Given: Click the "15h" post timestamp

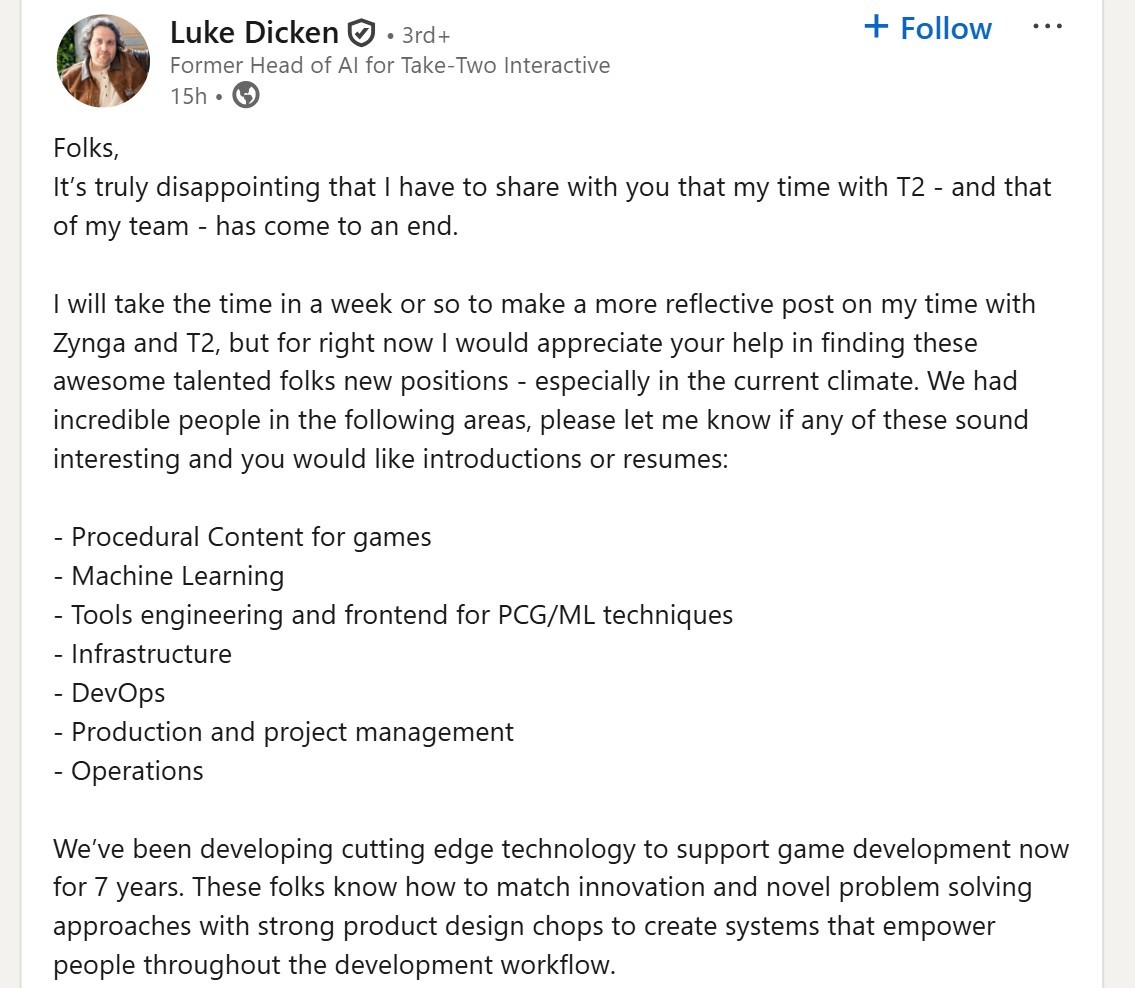Looking at the screenshot, I should [188, 96].
